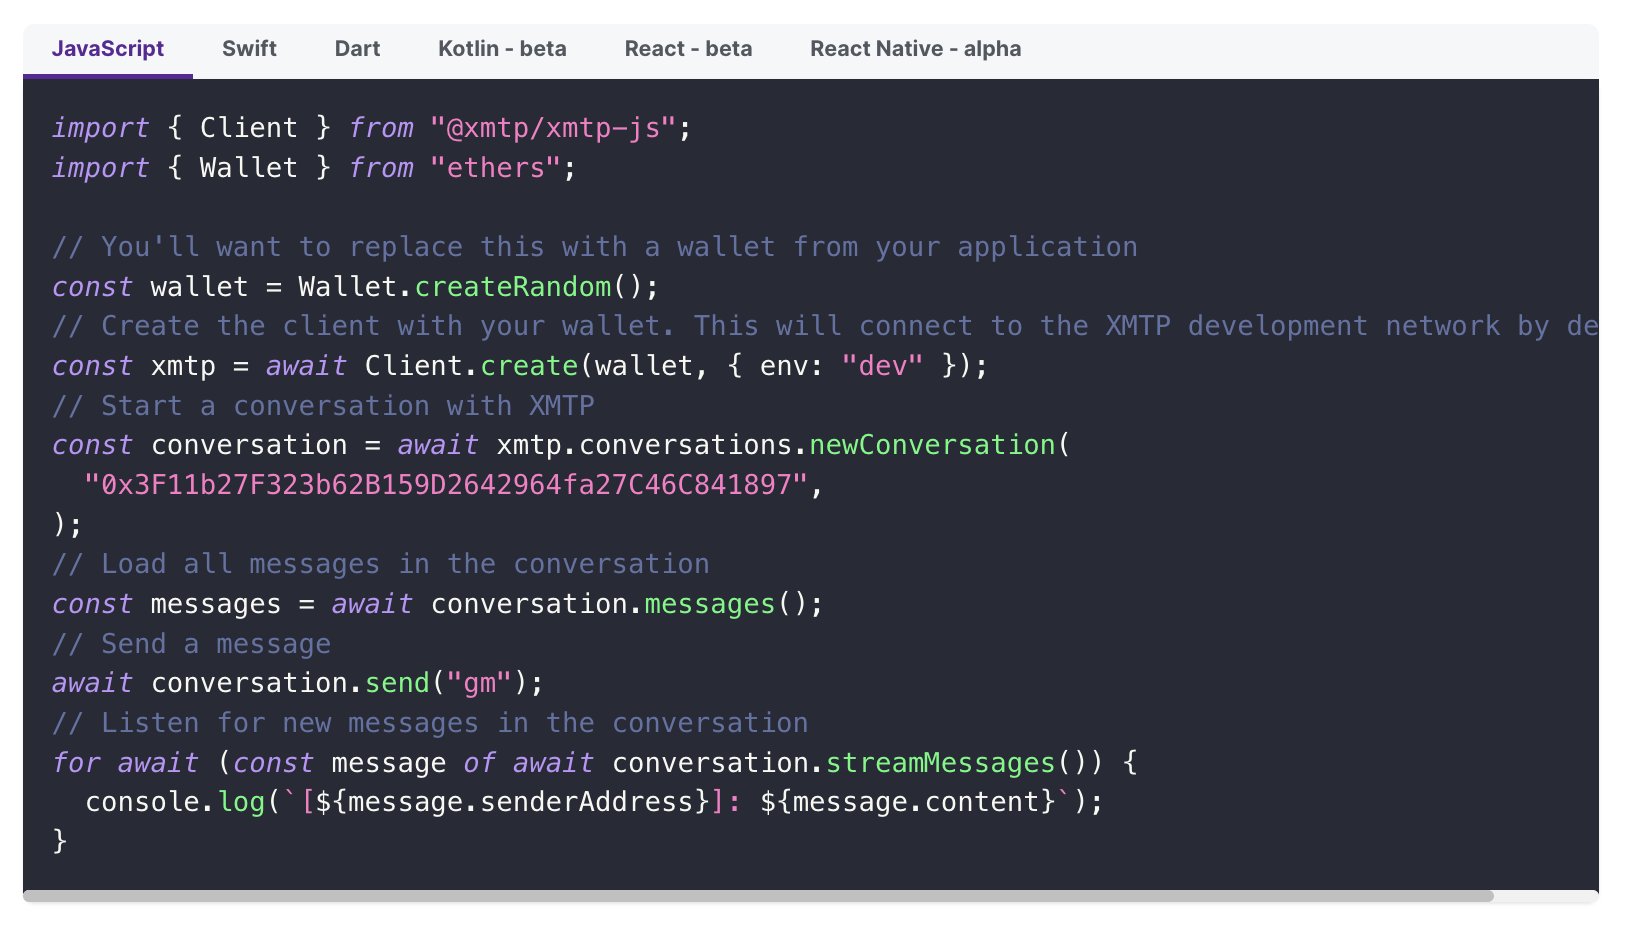The height and width of the screenshot is (932, 1632).
Task: Select the wallet address string literal
Action: point(451,485)
